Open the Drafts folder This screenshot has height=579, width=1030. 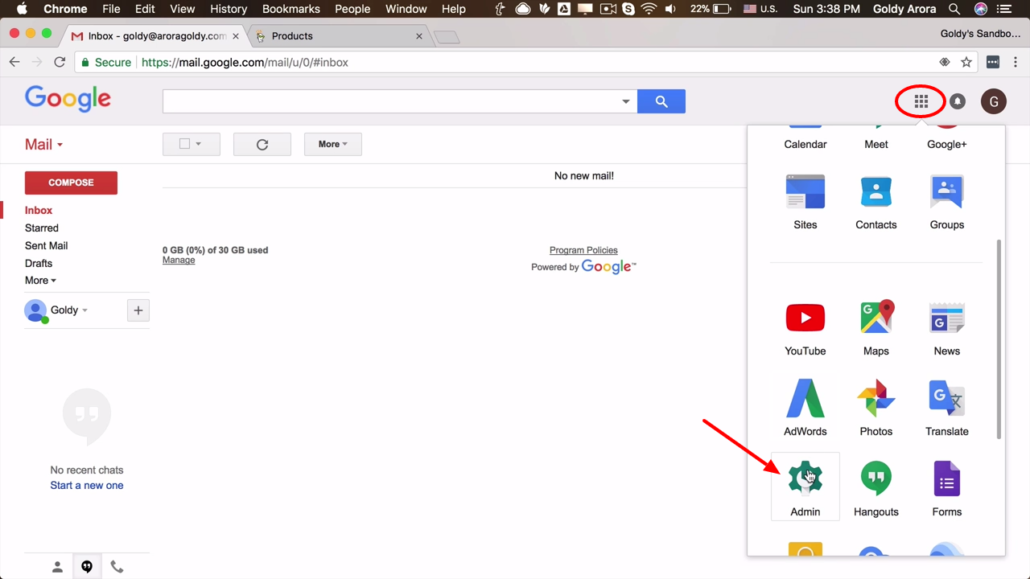38,263
